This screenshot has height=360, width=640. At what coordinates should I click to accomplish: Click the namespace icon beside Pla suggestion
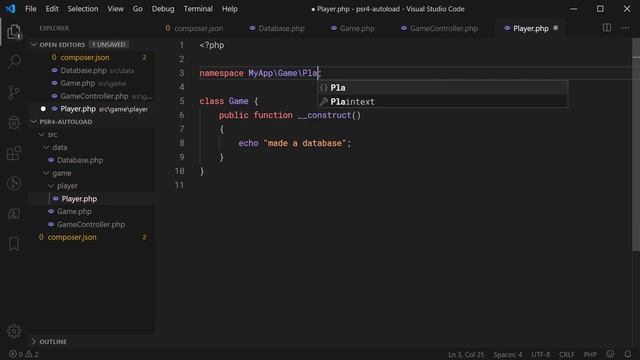(323, 88)
